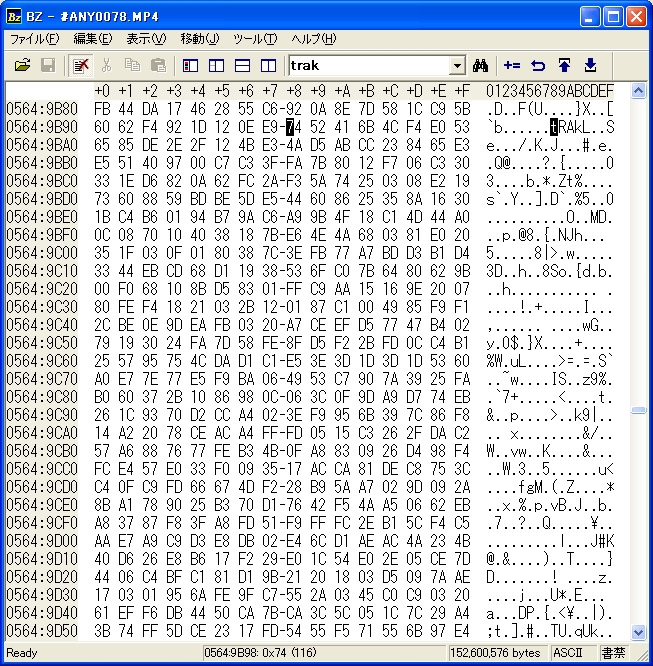The image size is (653, 666).
Task: Open the 移動(J) menu
Action: pos(200,39)
